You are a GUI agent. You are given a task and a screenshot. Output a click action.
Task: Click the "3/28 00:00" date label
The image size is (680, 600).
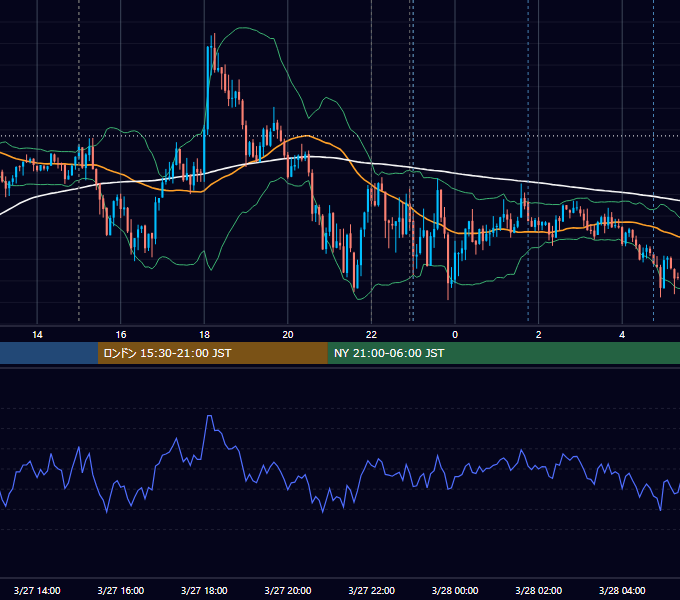(455, 590)
